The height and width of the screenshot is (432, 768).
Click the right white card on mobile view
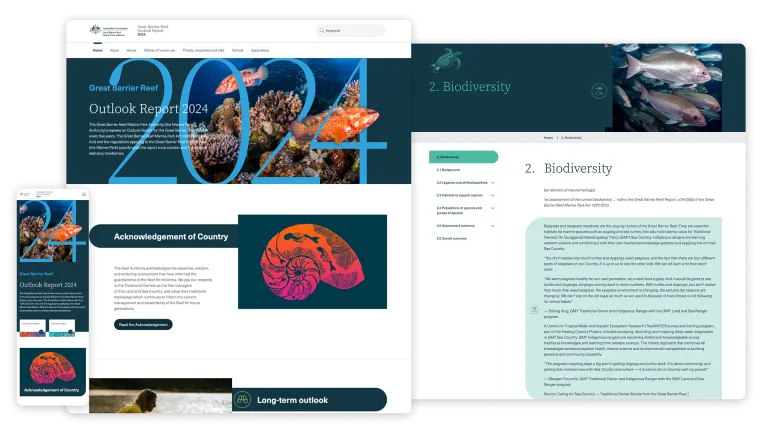click(x=62, y=328)
